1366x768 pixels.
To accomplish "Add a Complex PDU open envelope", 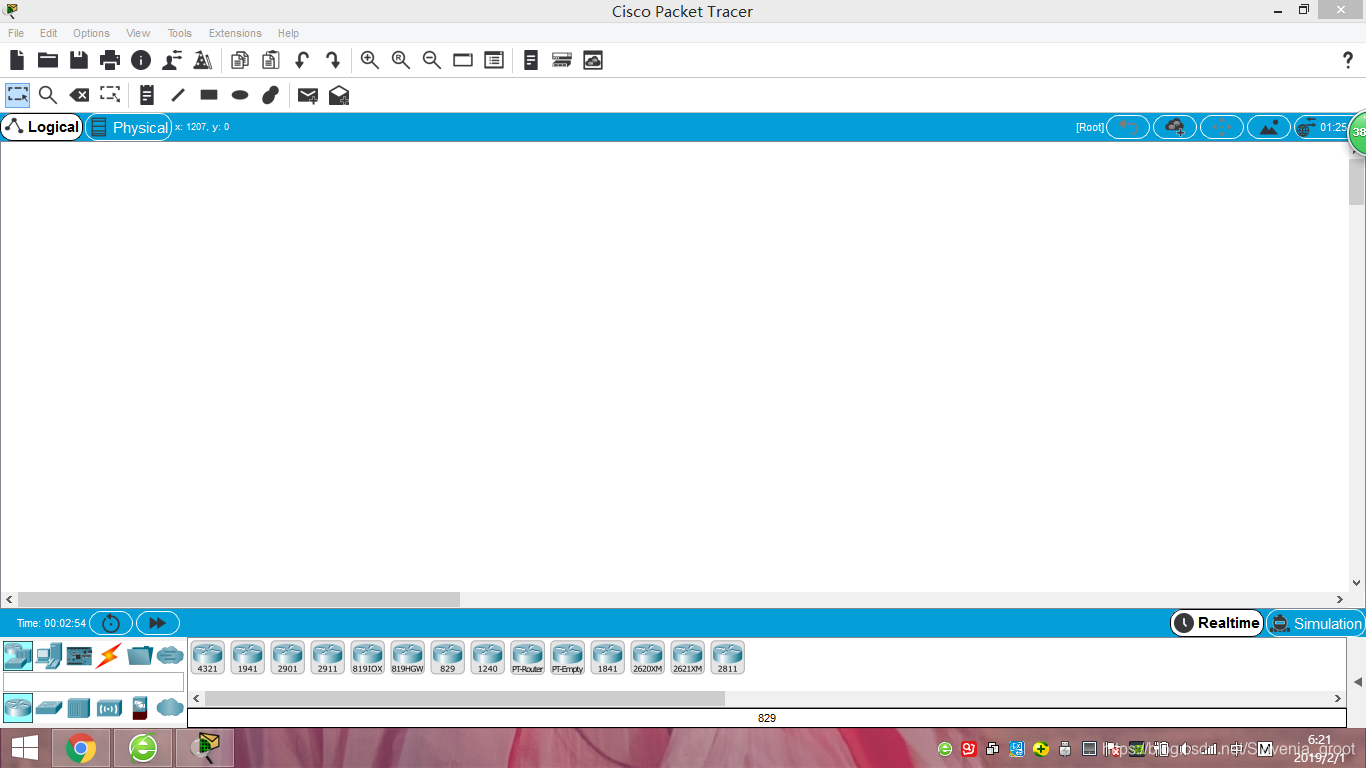I will 339,95.
